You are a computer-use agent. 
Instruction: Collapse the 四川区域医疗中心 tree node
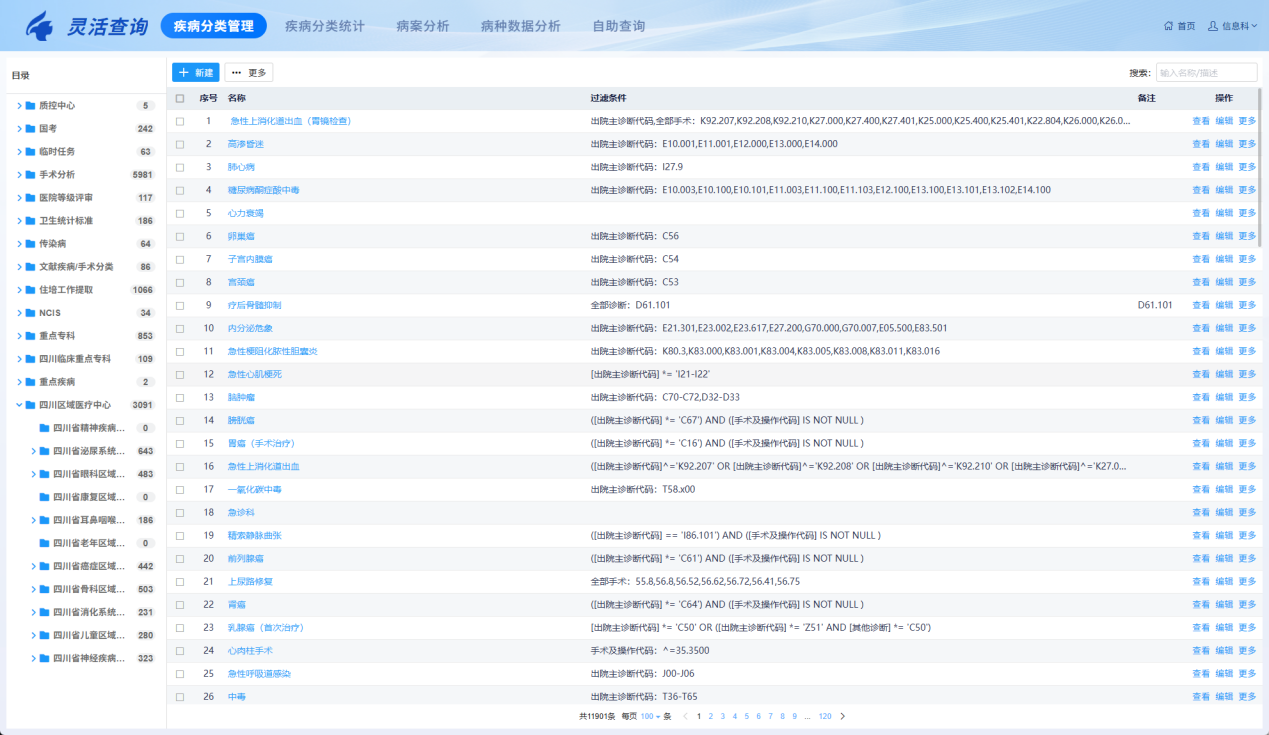18,405
